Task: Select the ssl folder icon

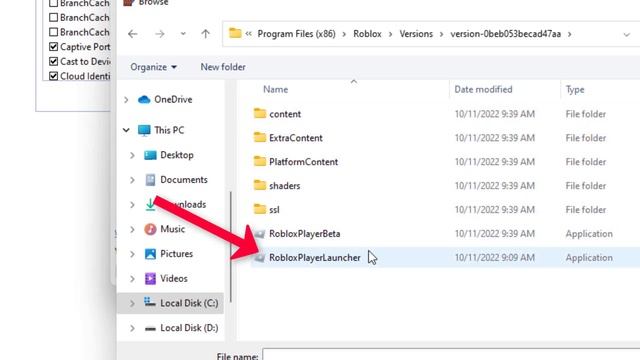Action: (x=260, y=209)
